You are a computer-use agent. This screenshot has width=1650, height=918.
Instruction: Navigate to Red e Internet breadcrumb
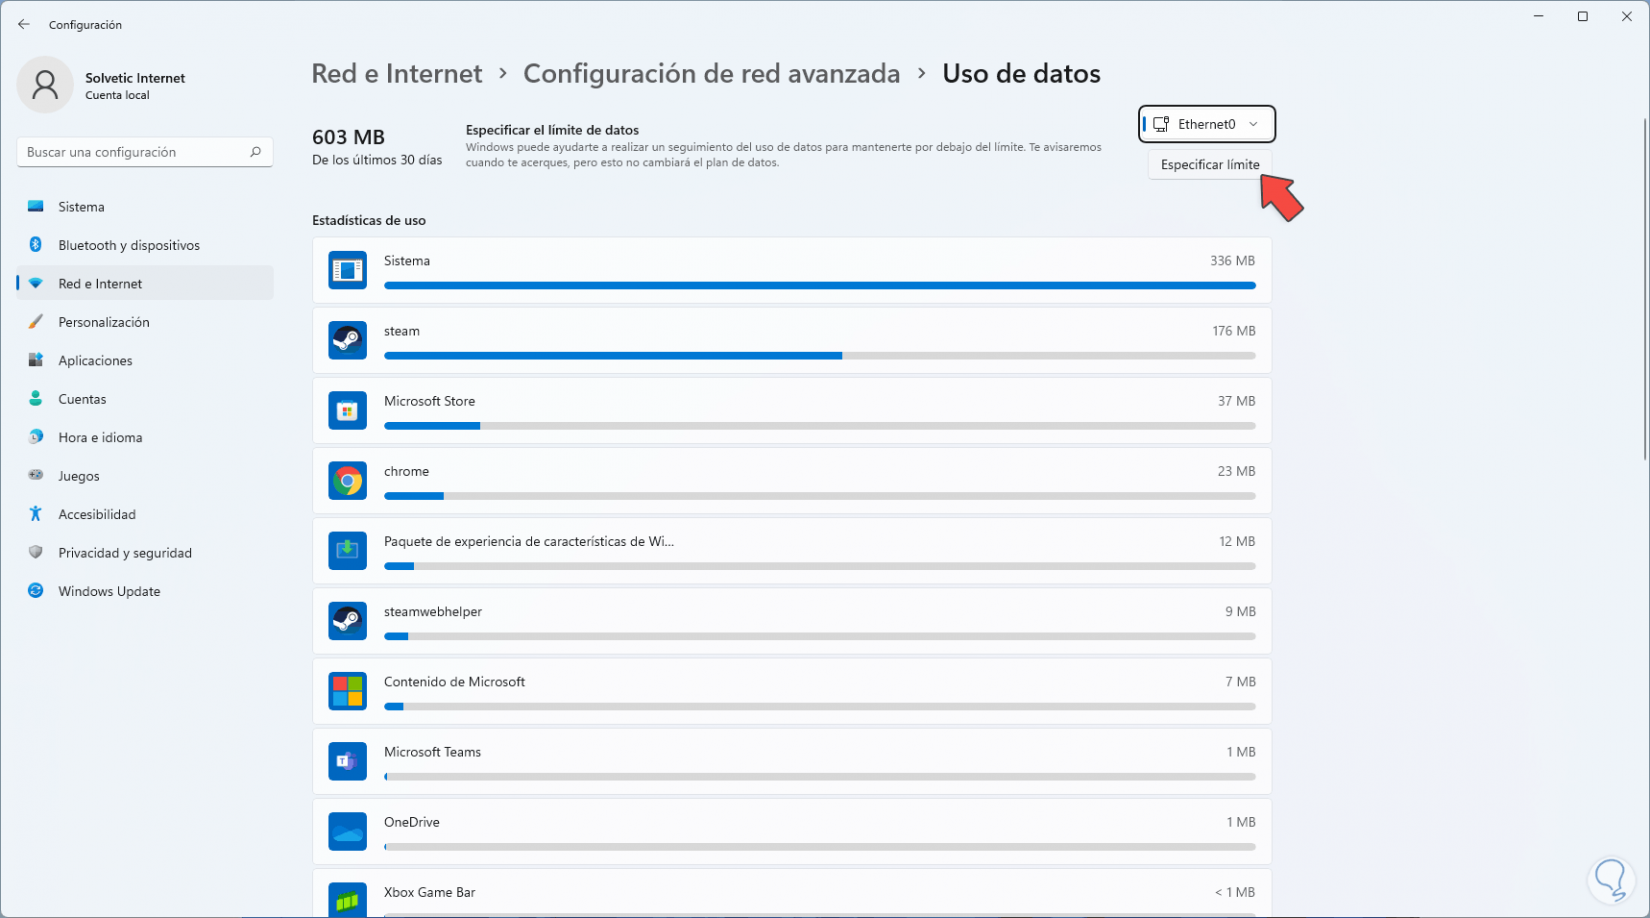(x=397, y=74)
